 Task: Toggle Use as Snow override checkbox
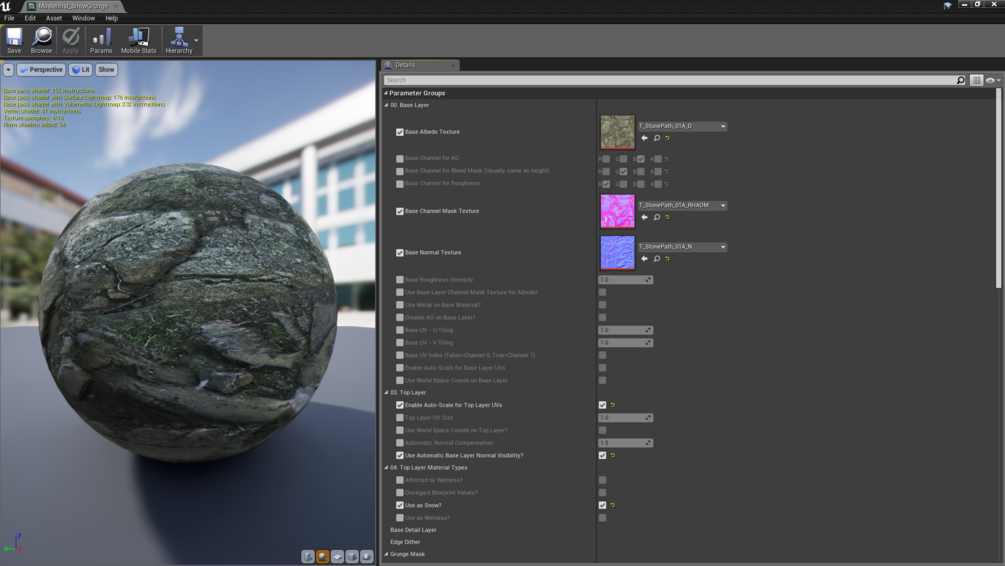(400, 505)
